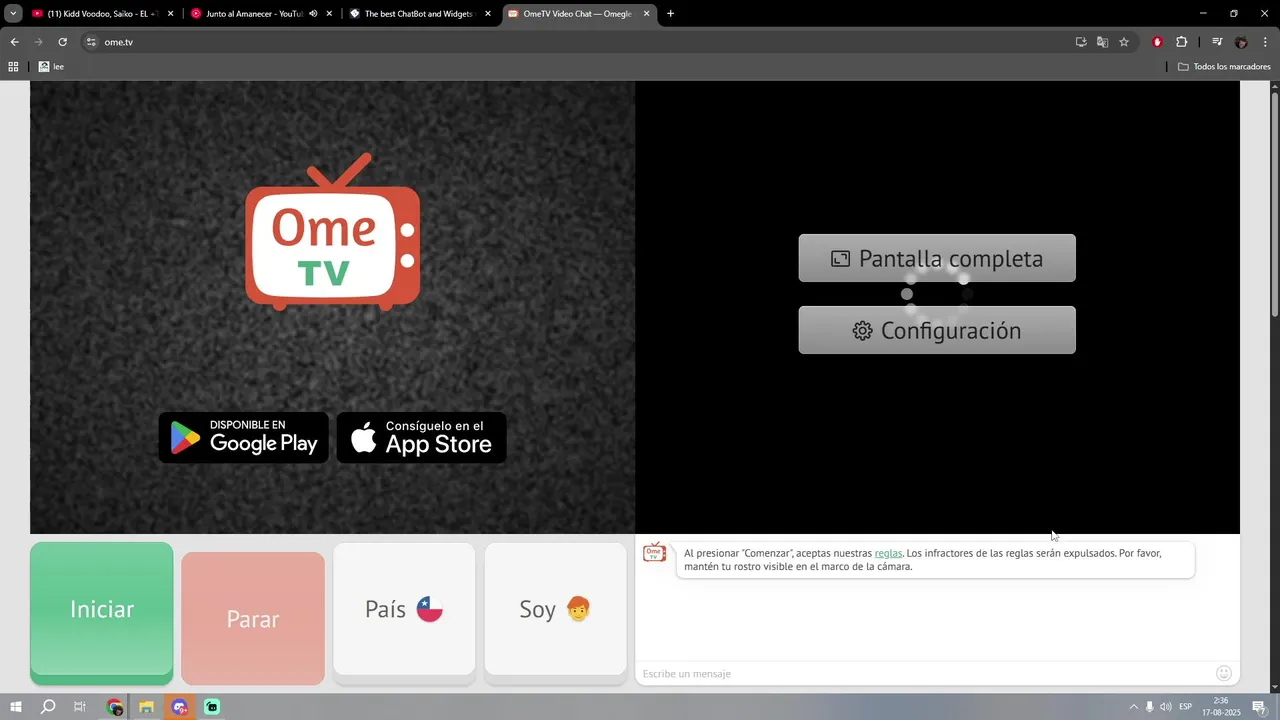Close The best ChatBot and Widgets tab
This screenshot has width=1280, height=720.
(x=488, y=14)
